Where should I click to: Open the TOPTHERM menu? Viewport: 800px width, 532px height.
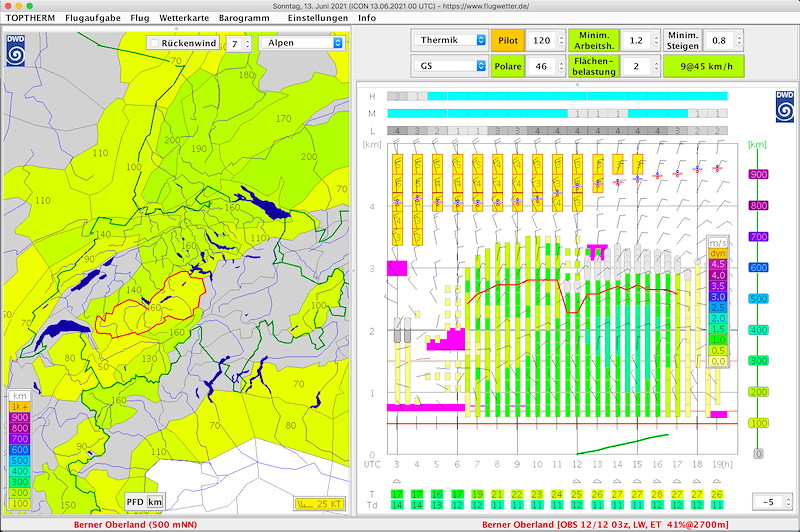[x=30, y=18]
